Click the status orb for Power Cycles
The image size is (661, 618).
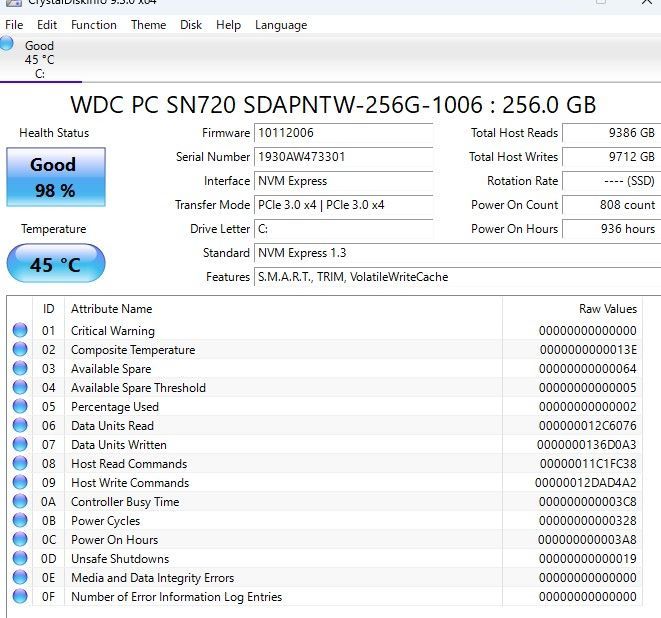pyautogui.click(x=20, y=520)
